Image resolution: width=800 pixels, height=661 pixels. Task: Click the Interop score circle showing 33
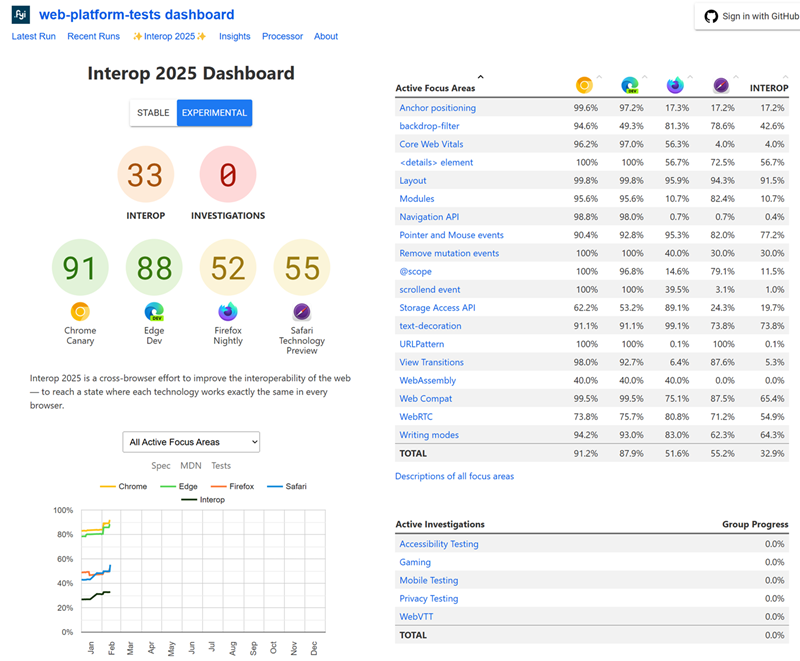pos(146,176)
